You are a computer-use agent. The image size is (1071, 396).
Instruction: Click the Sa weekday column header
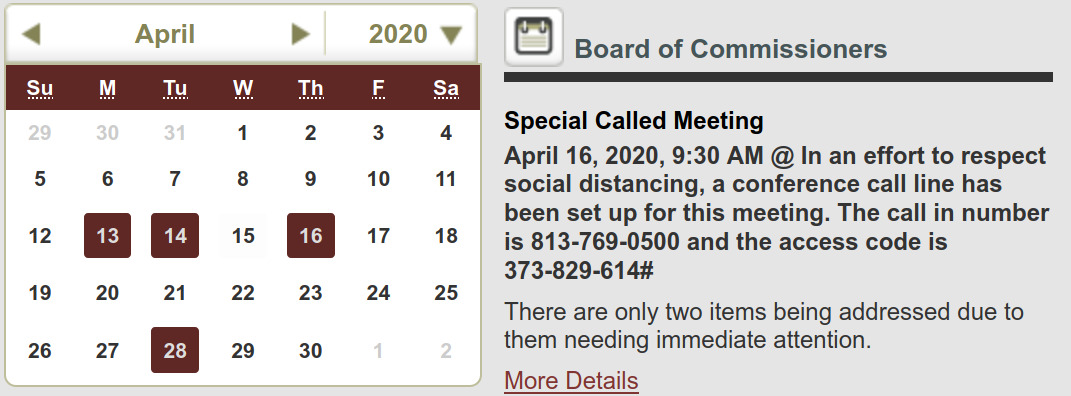tap(446, 88)
